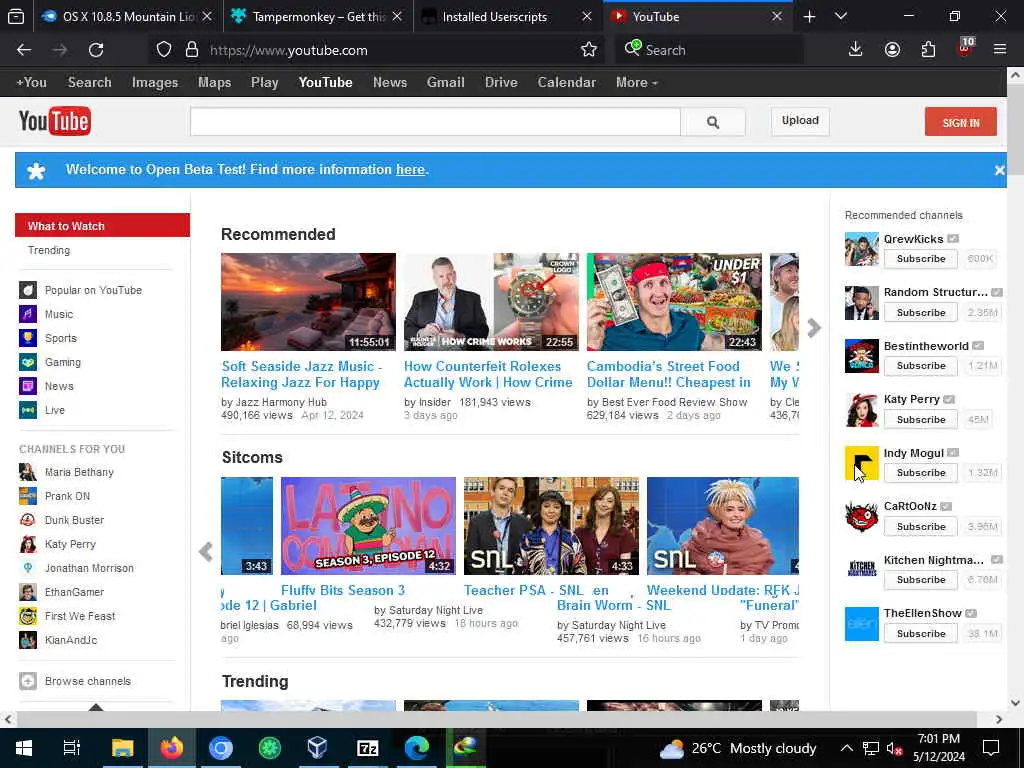Switch to OS X 10.8.5 Mountain Lion tab

click(x=128, y=16)
